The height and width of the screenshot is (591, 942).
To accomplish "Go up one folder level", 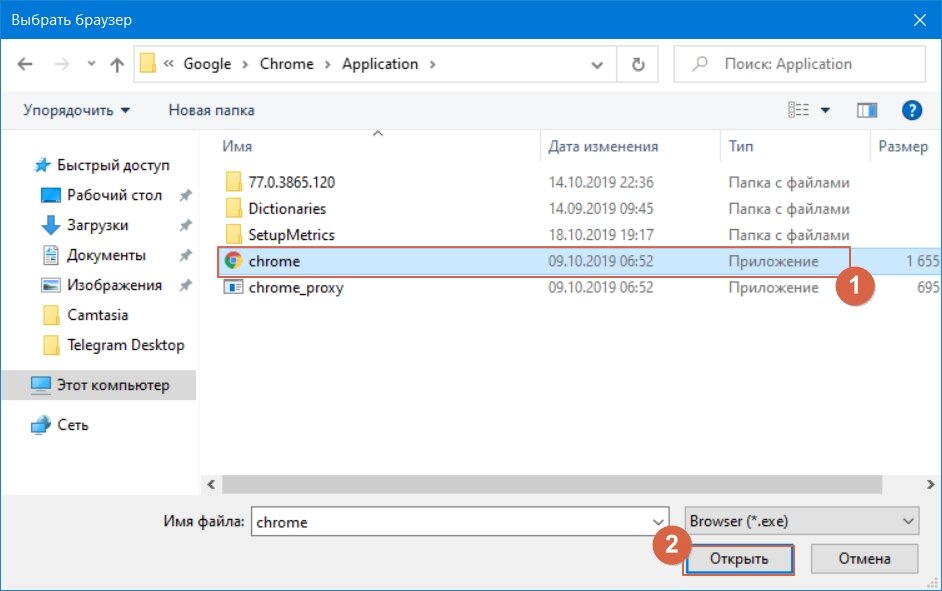I will click(117, 64).
